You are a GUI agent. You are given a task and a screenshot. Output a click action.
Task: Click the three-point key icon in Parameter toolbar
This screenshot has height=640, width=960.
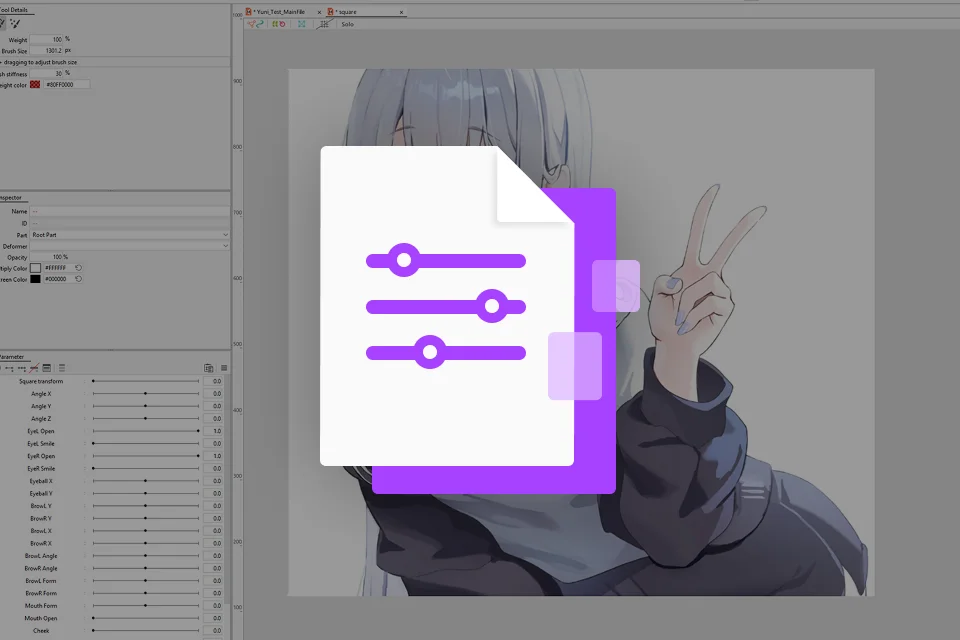[21, 368]
